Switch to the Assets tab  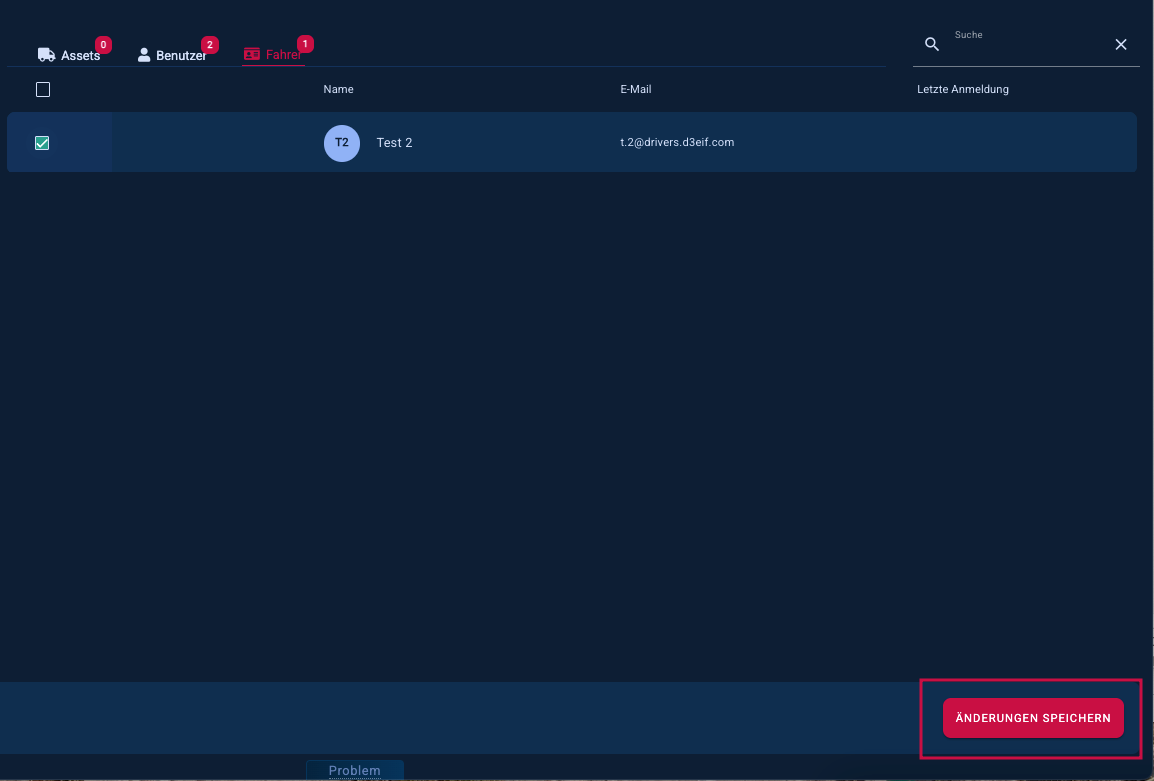click(x=80, y=56)
